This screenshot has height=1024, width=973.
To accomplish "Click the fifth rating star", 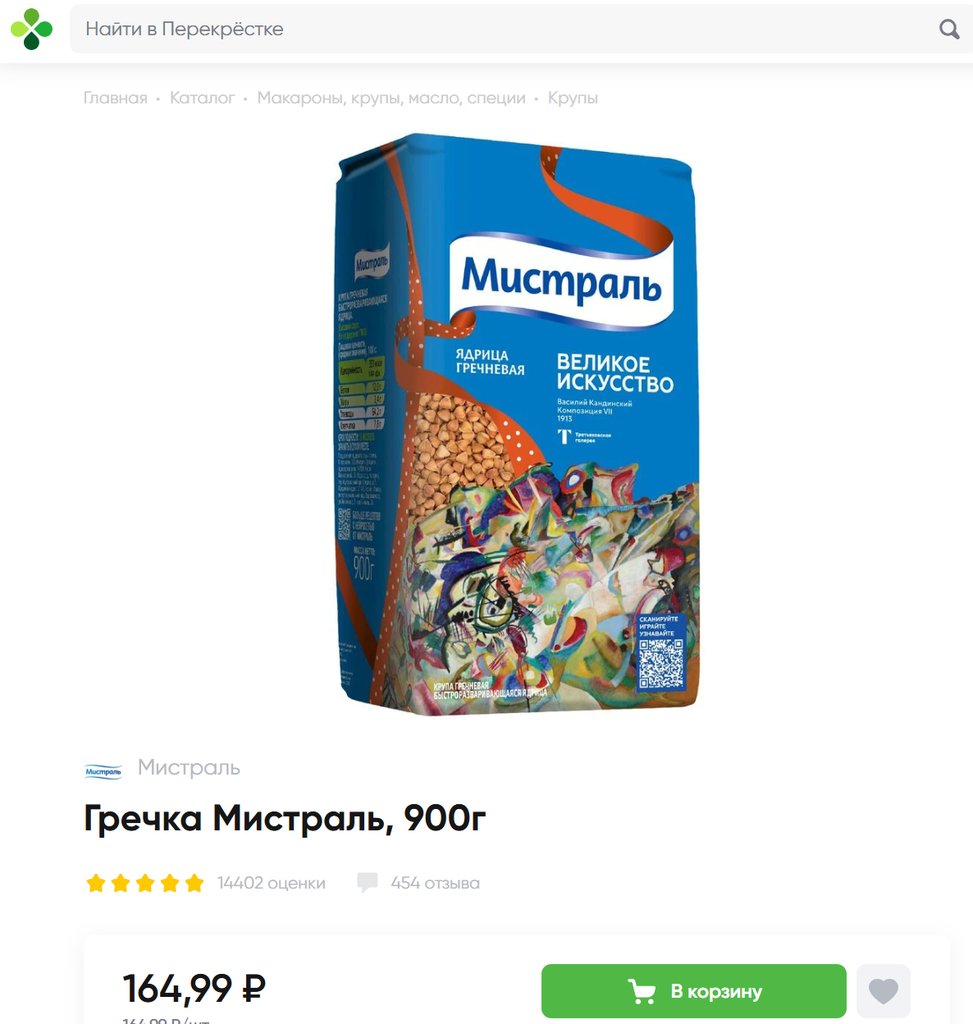I will (194, 883).
